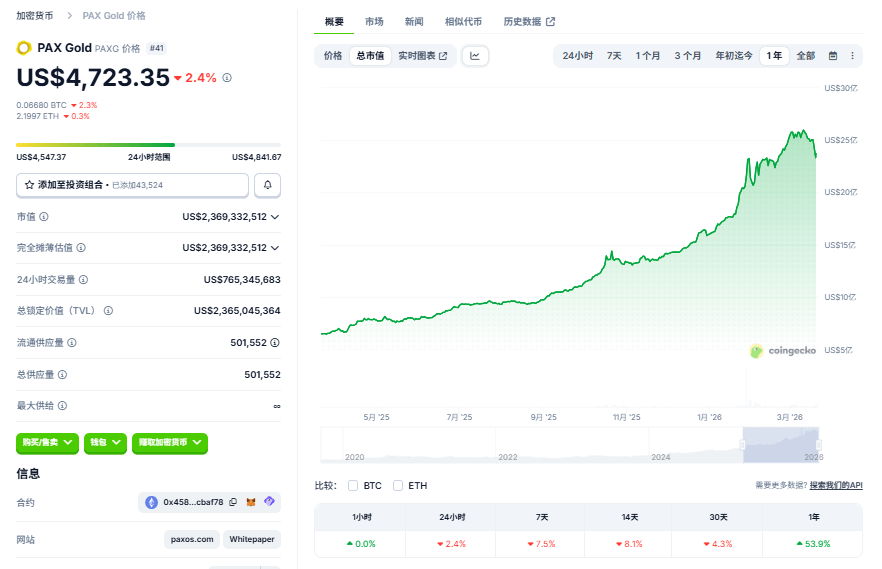Enable ETH comparison checkbox
Screen dimensions: 882x569
pos(398,485)
